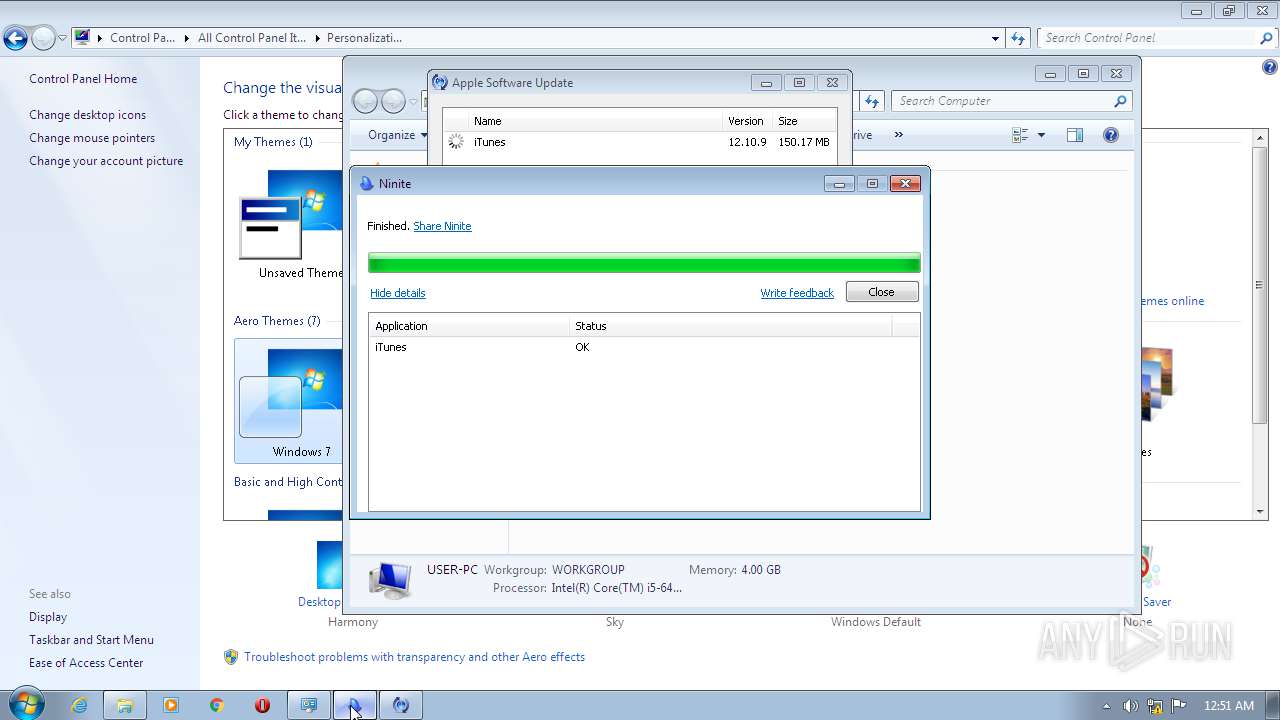Toggle the preview pane icon
Viewport: 1280px width, 720px height.
tap(1075, 135)
